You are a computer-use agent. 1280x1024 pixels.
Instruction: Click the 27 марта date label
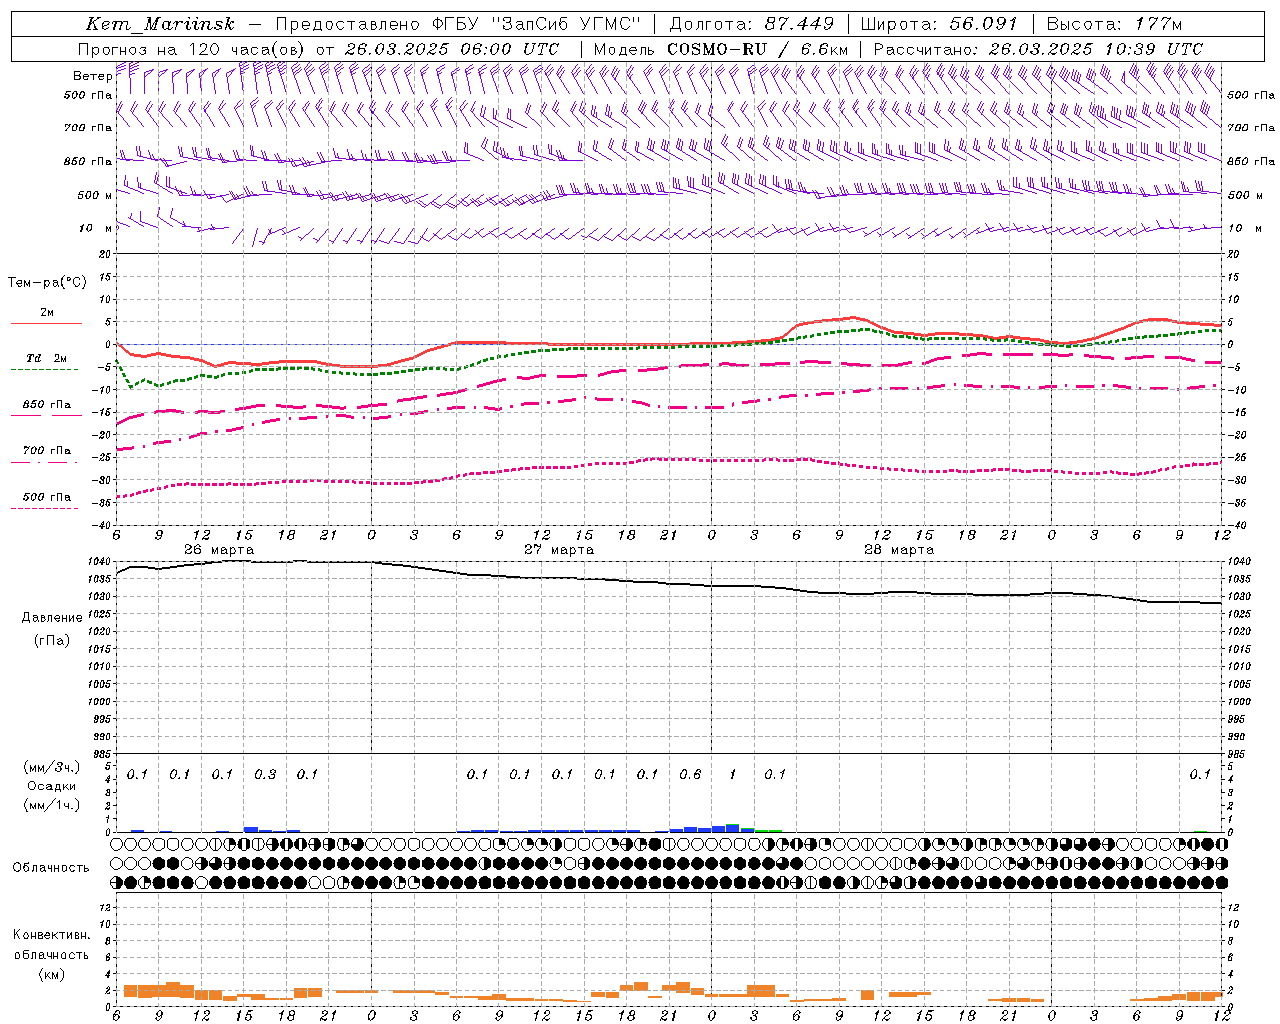point(559,550)
